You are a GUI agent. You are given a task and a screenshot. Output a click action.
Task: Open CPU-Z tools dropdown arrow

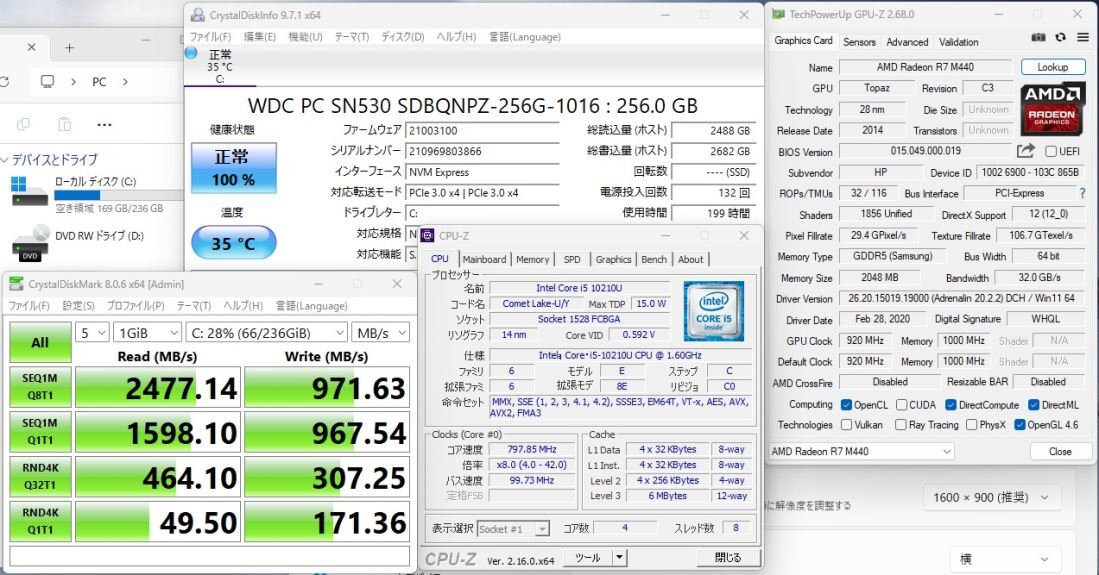click(619, 557)
